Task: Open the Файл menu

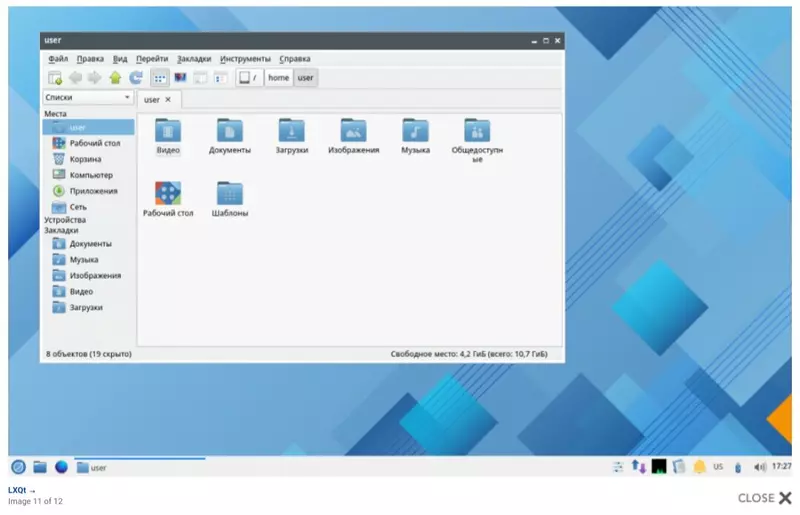Action: point(57,59)
